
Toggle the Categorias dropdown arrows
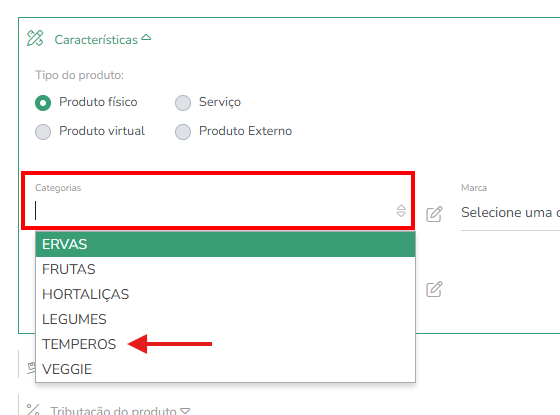pyautogui.click(x=401, y=211)
